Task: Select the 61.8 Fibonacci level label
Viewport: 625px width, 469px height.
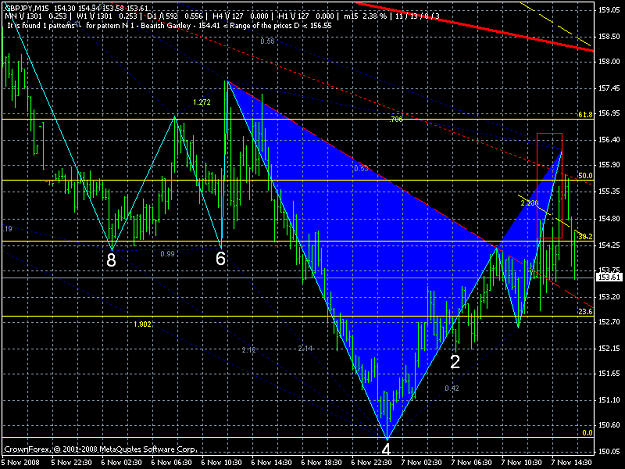Action: [x=586, y=115]
